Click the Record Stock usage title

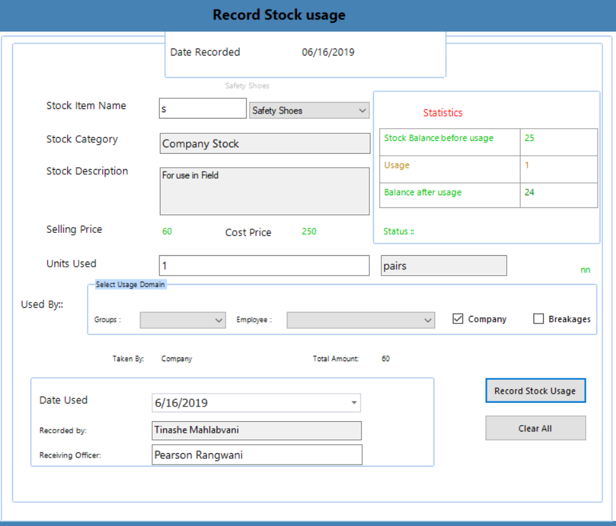pos(279,15)
